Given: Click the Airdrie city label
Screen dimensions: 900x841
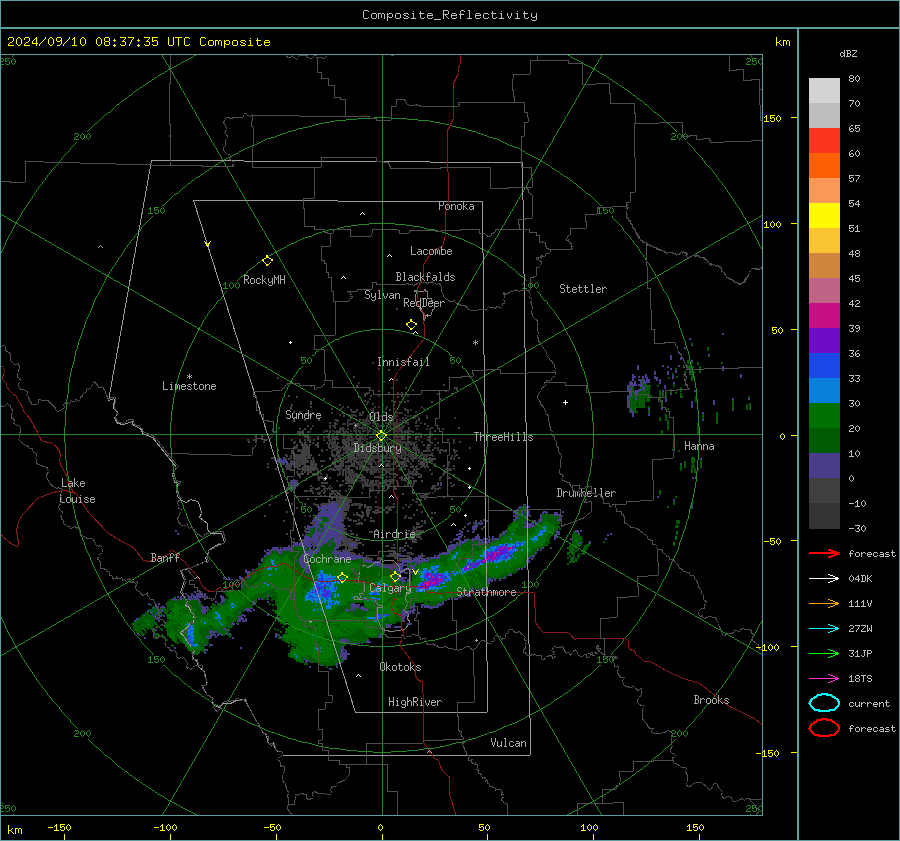Looking at the screenshot, I should click(394, 534).
